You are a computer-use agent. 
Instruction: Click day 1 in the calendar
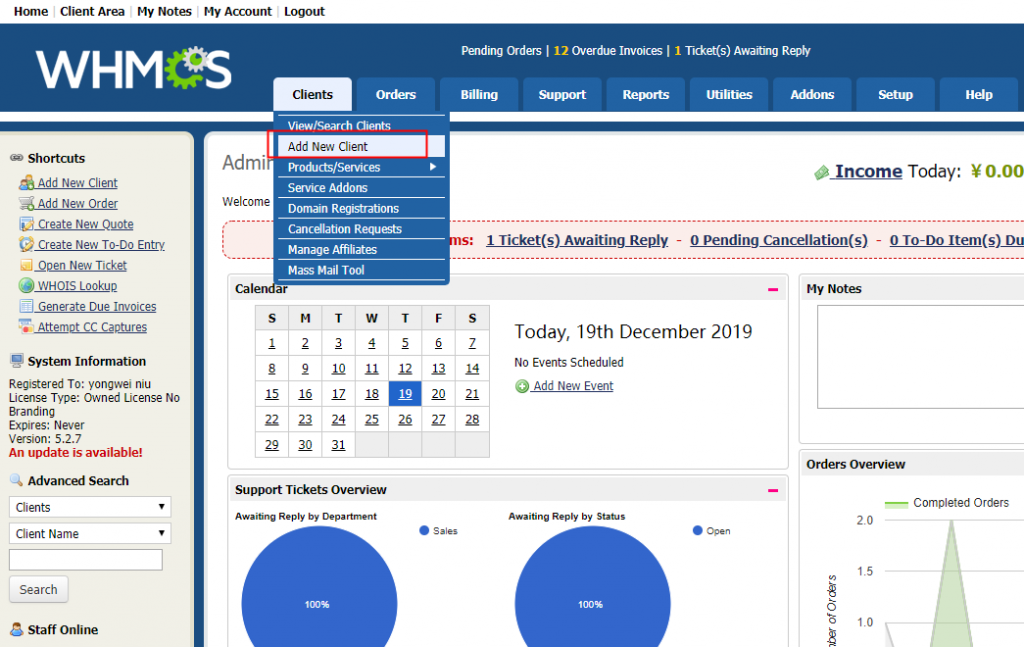(x=272, y=343)
